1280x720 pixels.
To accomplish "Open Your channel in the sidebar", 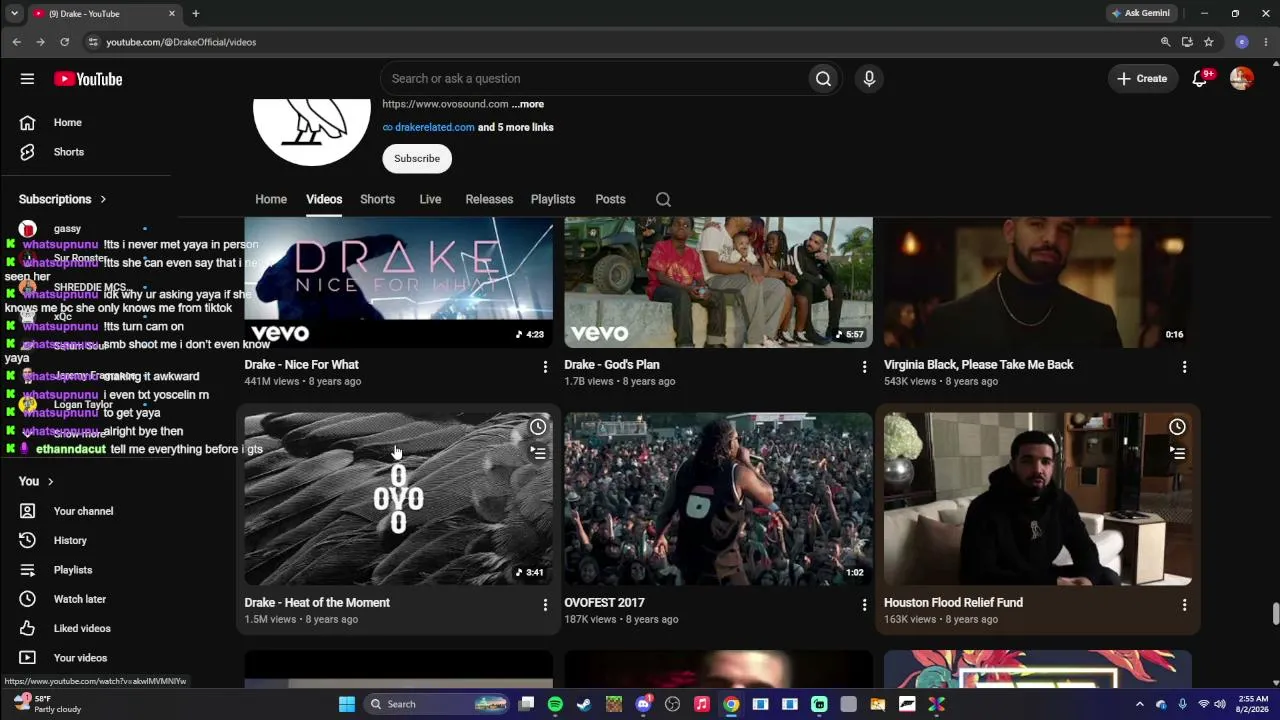I will (x=85, y=511).
